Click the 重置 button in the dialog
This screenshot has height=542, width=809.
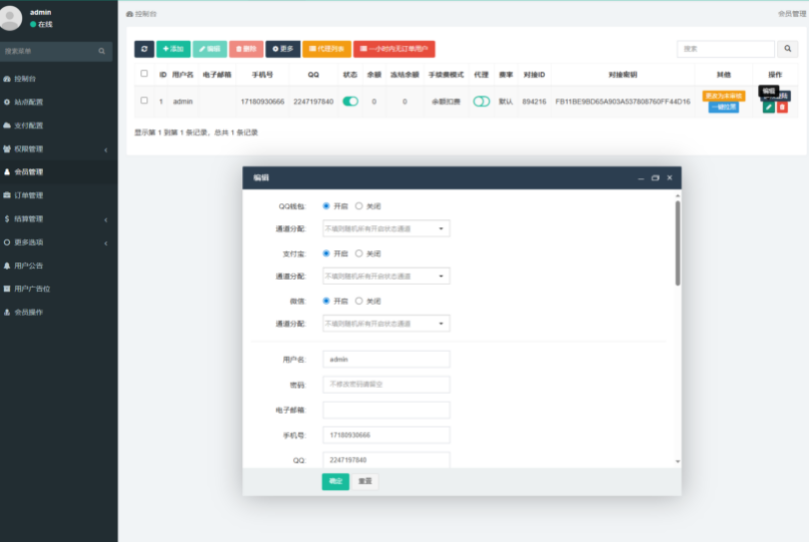(365, 481)
